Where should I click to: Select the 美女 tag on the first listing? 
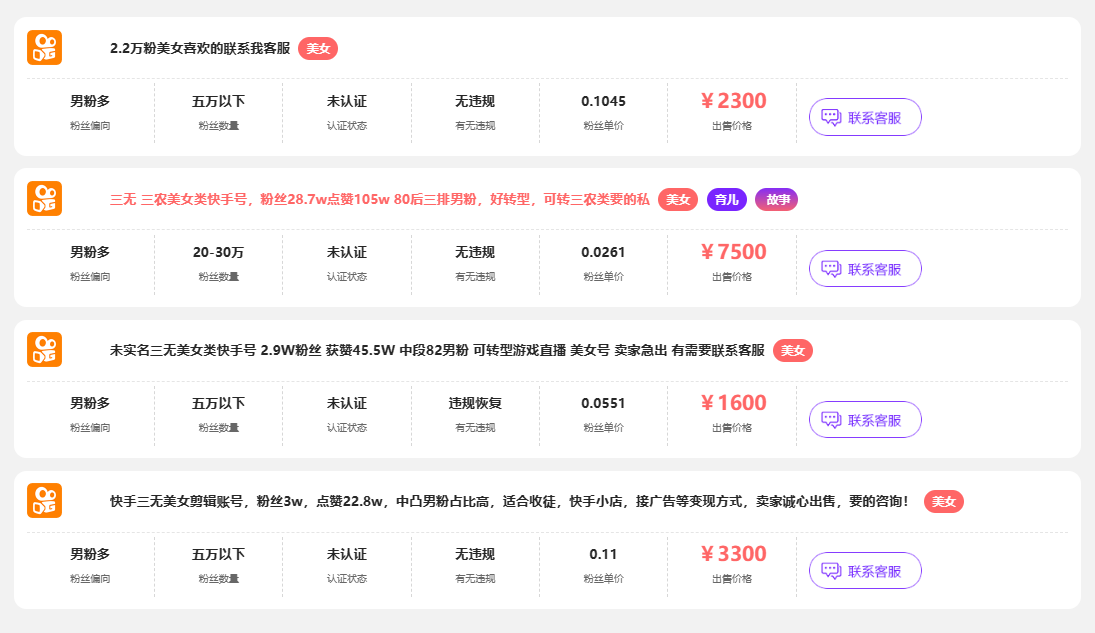pos(318,48)
